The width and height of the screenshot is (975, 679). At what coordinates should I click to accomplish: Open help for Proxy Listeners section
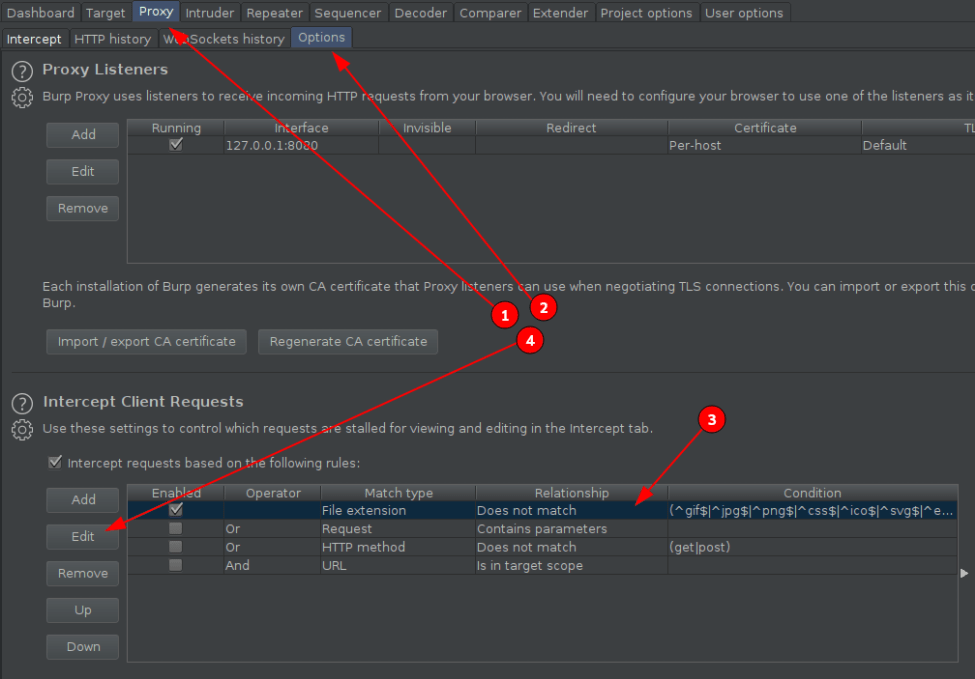[x=22, y=71]
